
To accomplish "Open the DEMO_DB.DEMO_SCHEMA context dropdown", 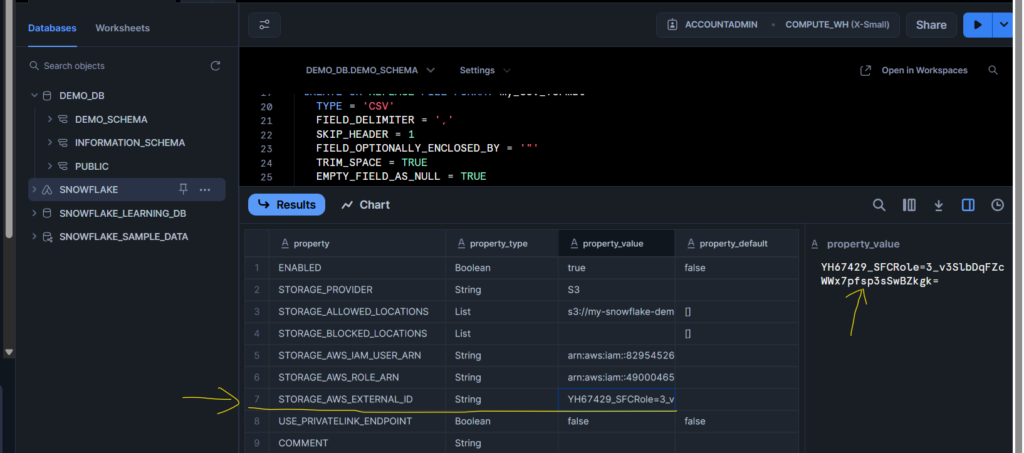I will point(370,70).
